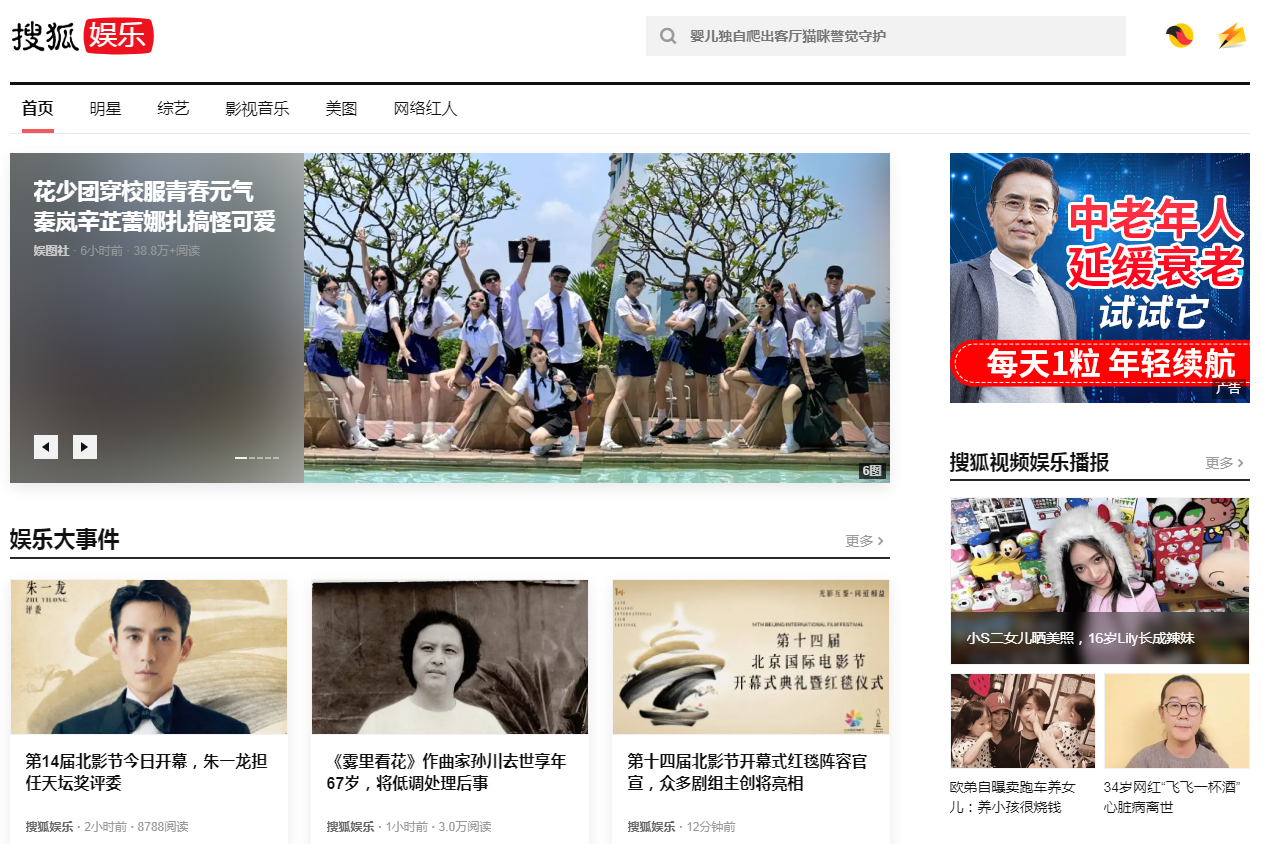Open the yellow lightning bolt icon
Image resolution: width=1265 pixels, height=844 pixels.
point(1232,36)
